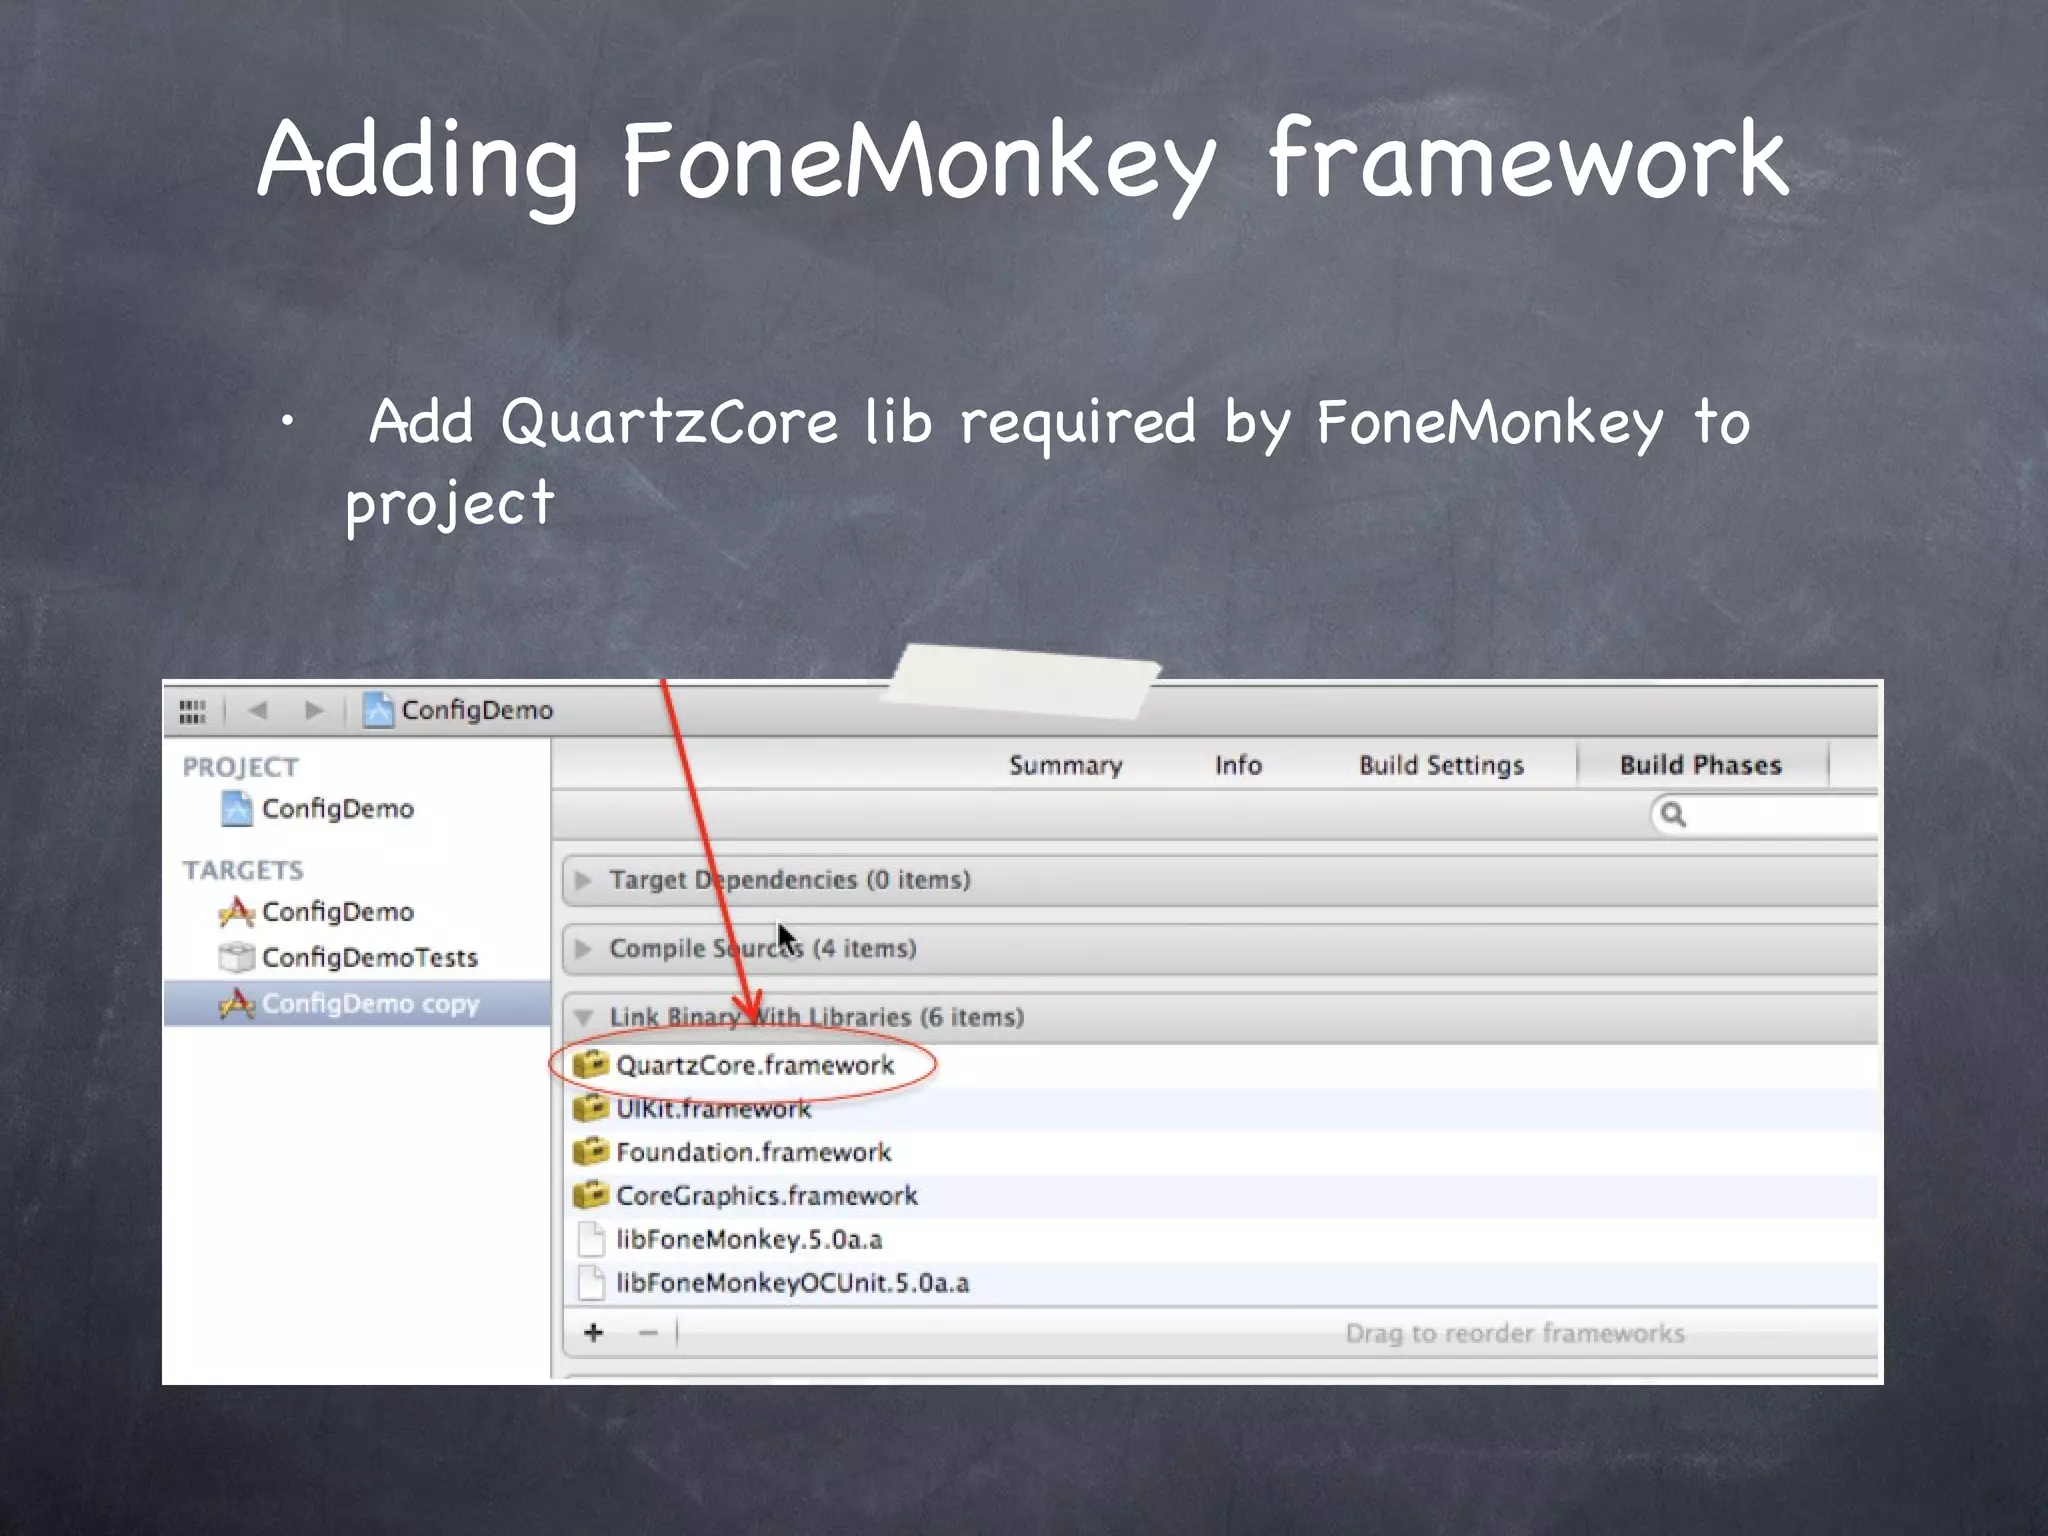Click the search magnifier icon
The height and width of the screenshot is (1536, 2048).
click(x=1673, y=815)
